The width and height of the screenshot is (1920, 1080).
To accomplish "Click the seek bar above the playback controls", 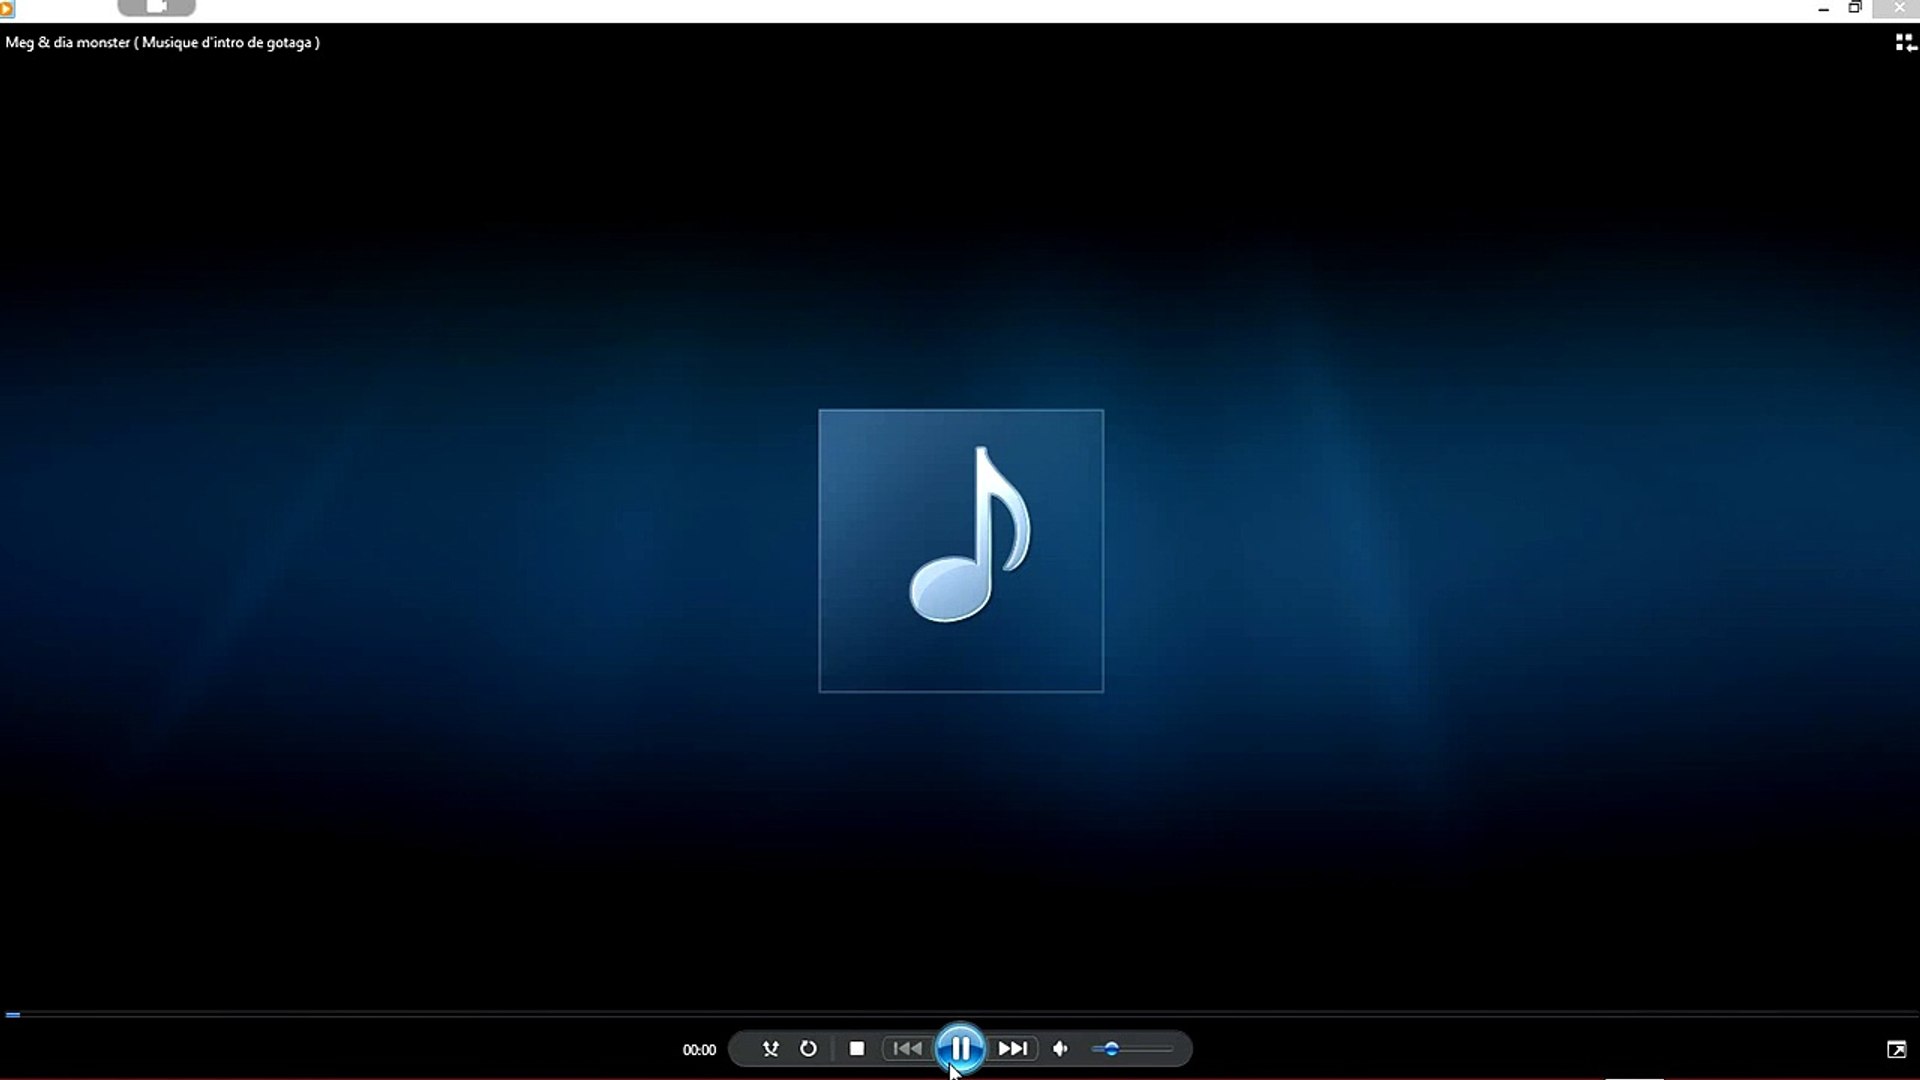I will (960, 1014).
